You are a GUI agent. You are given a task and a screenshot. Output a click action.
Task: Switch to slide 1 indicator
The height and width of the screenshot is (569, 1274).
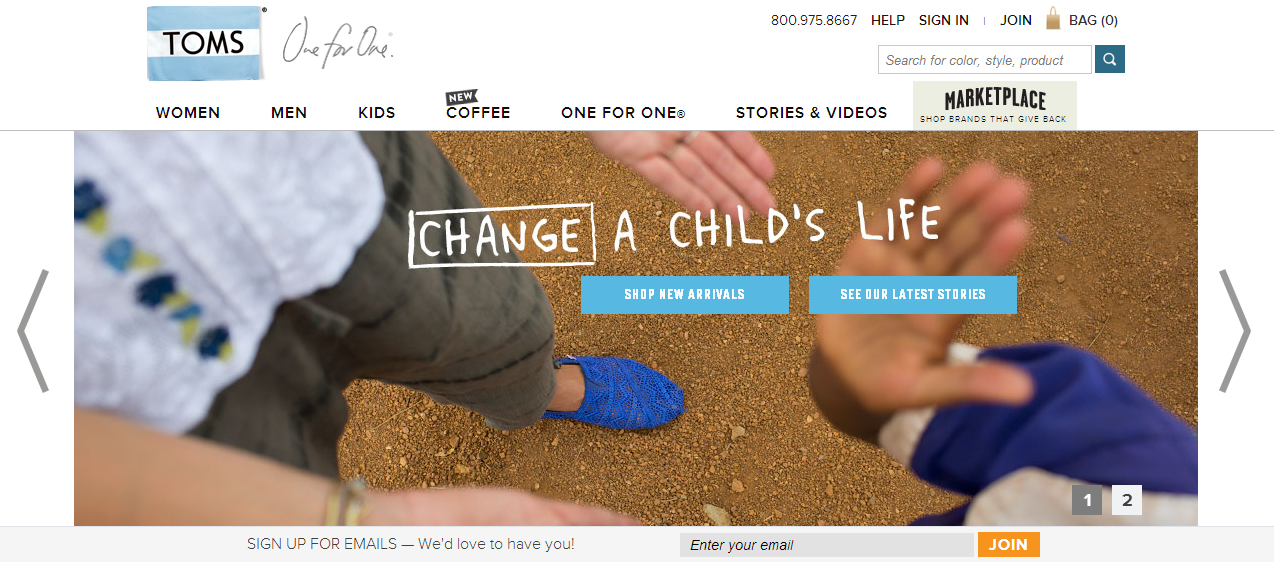pos(1087,500)
